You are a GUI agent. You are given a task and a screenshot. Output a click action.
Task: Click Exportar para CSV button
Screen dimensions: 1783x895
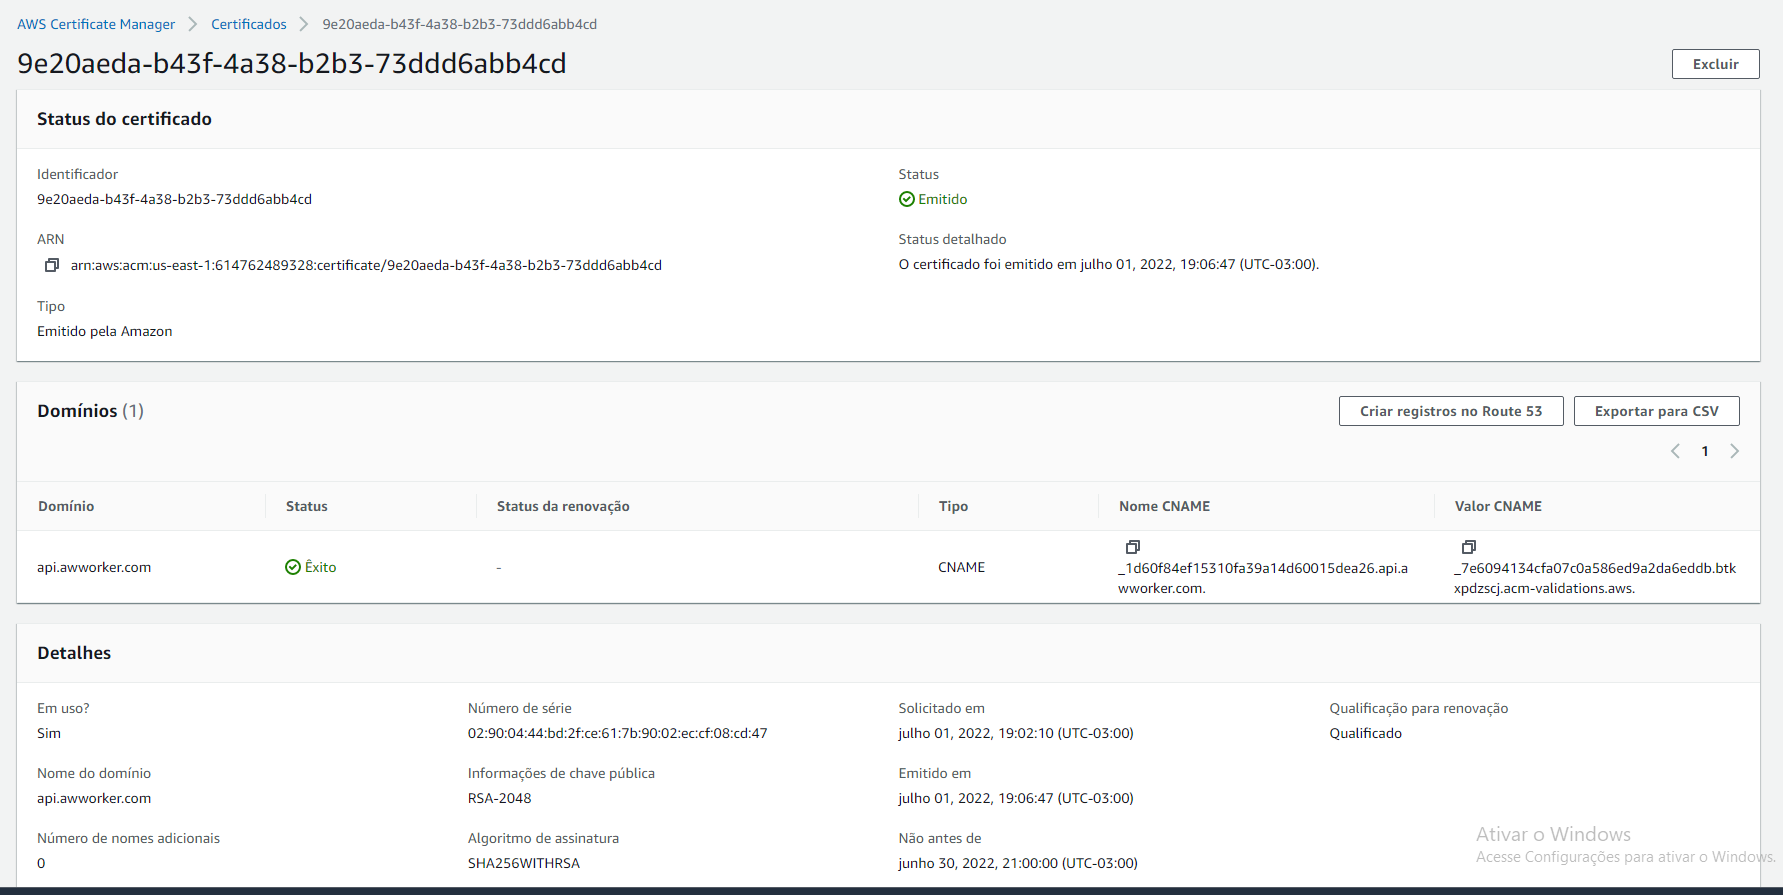pos(1656,411)
